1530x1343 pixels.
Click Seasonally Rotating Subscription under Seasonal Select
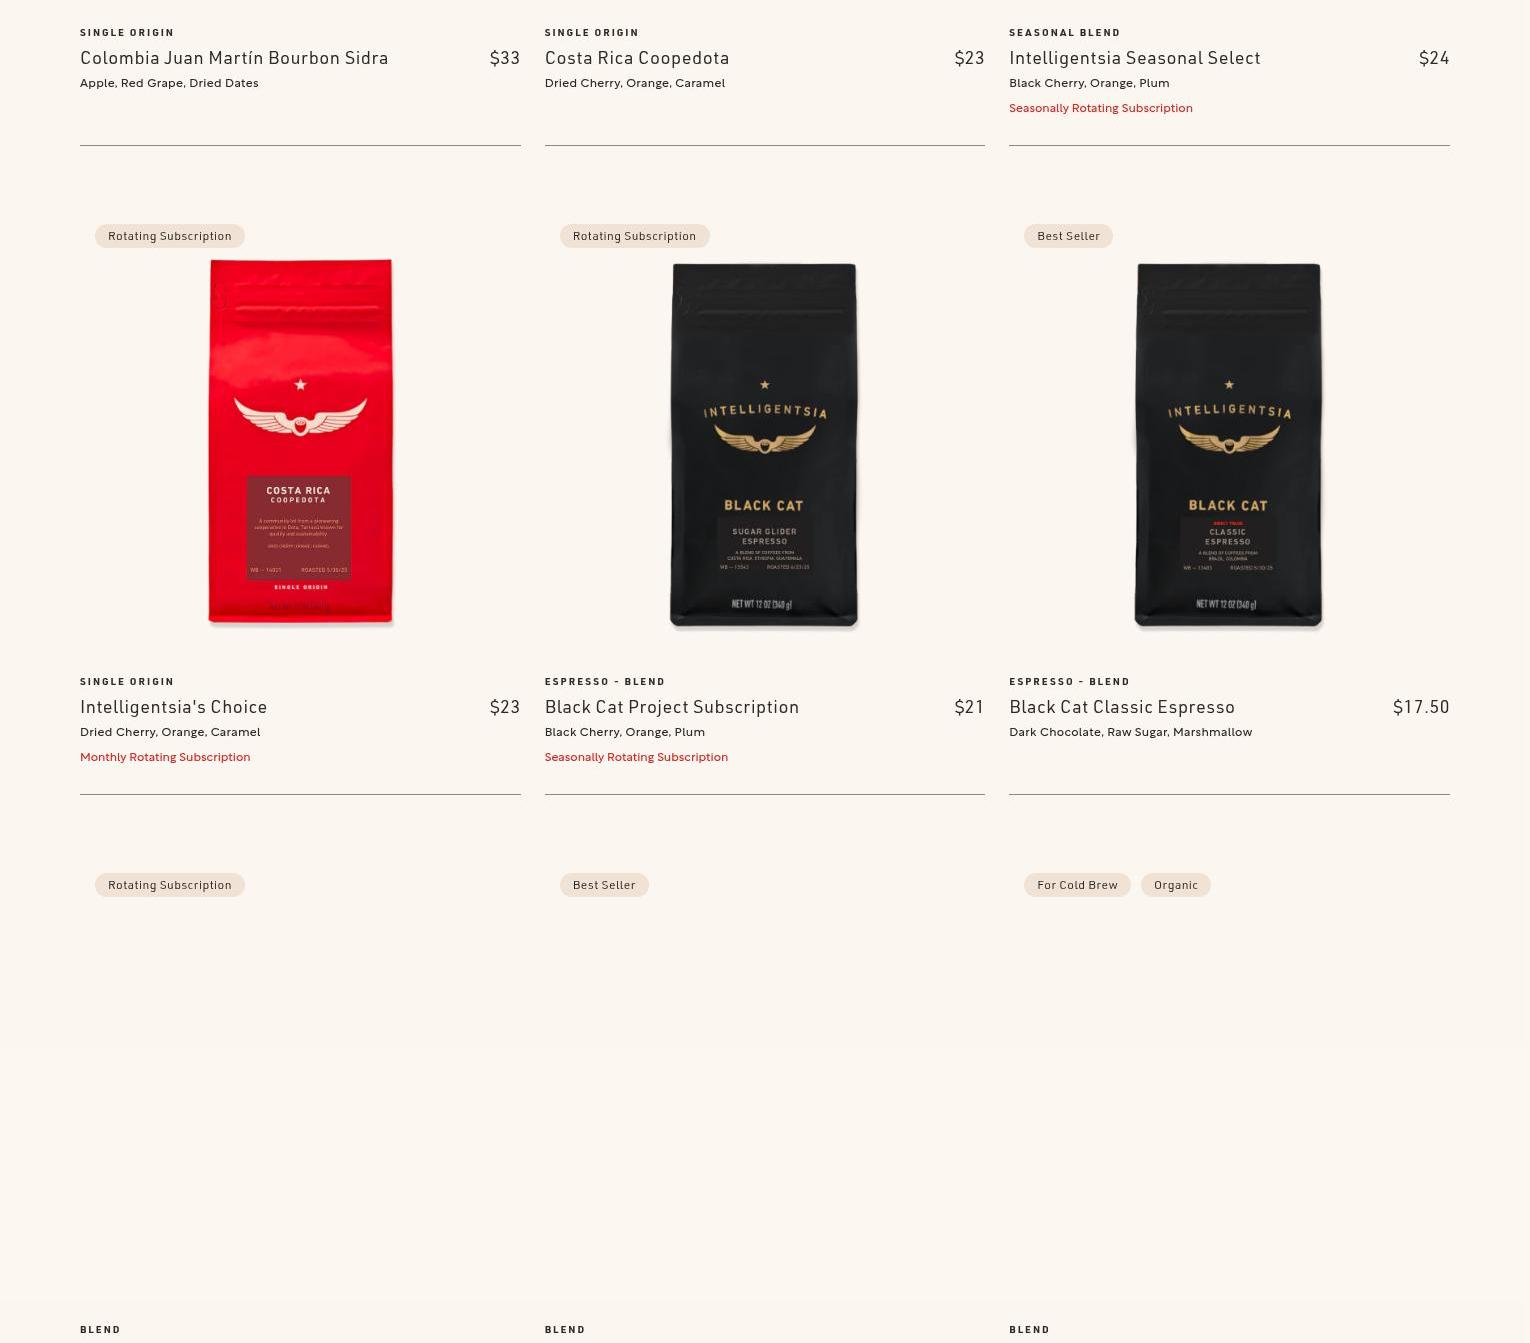[1101, 108]
